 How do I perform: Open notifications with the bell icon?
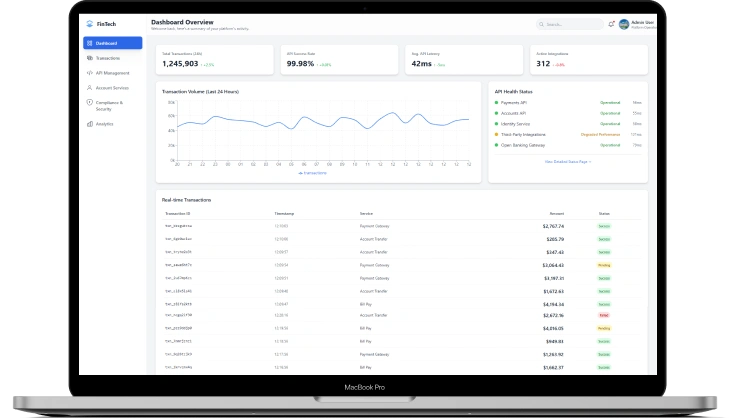coord(611,23)
